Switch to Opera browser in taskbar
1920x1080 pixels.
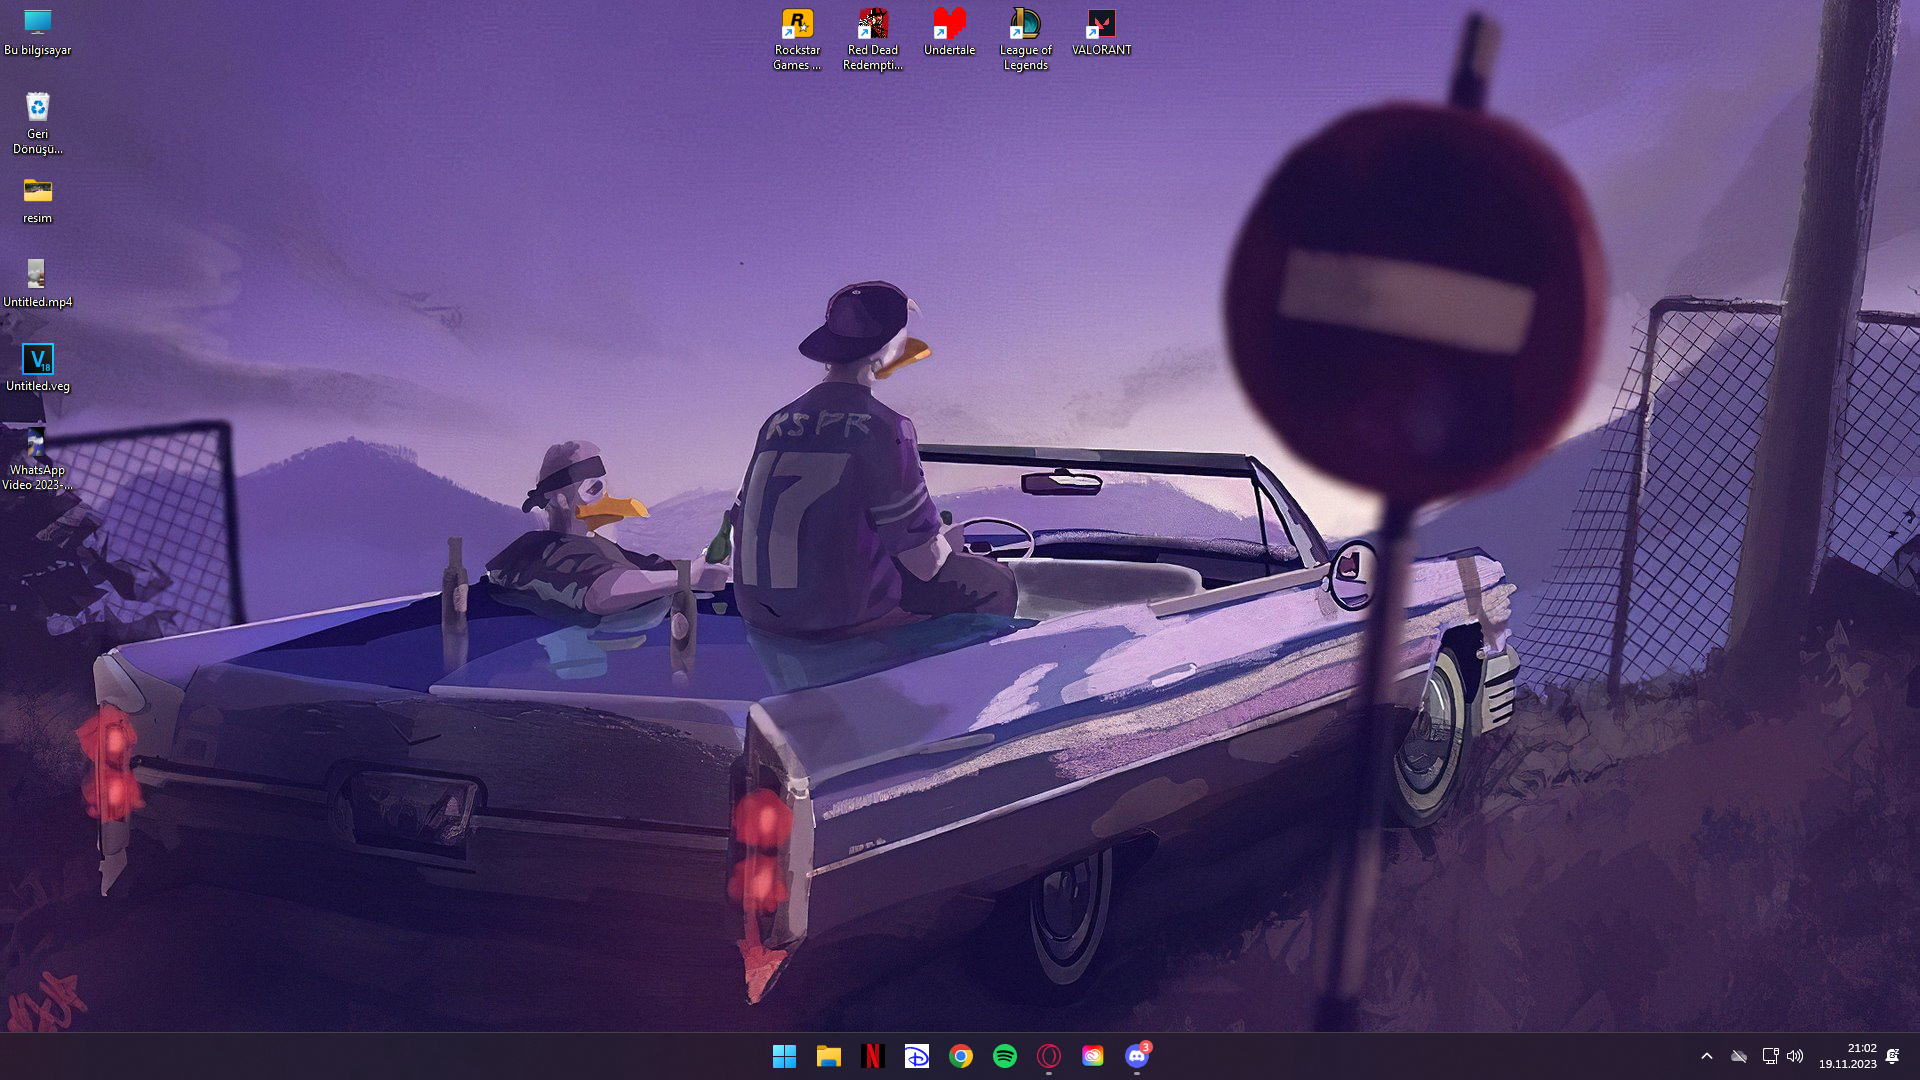1048,1056
